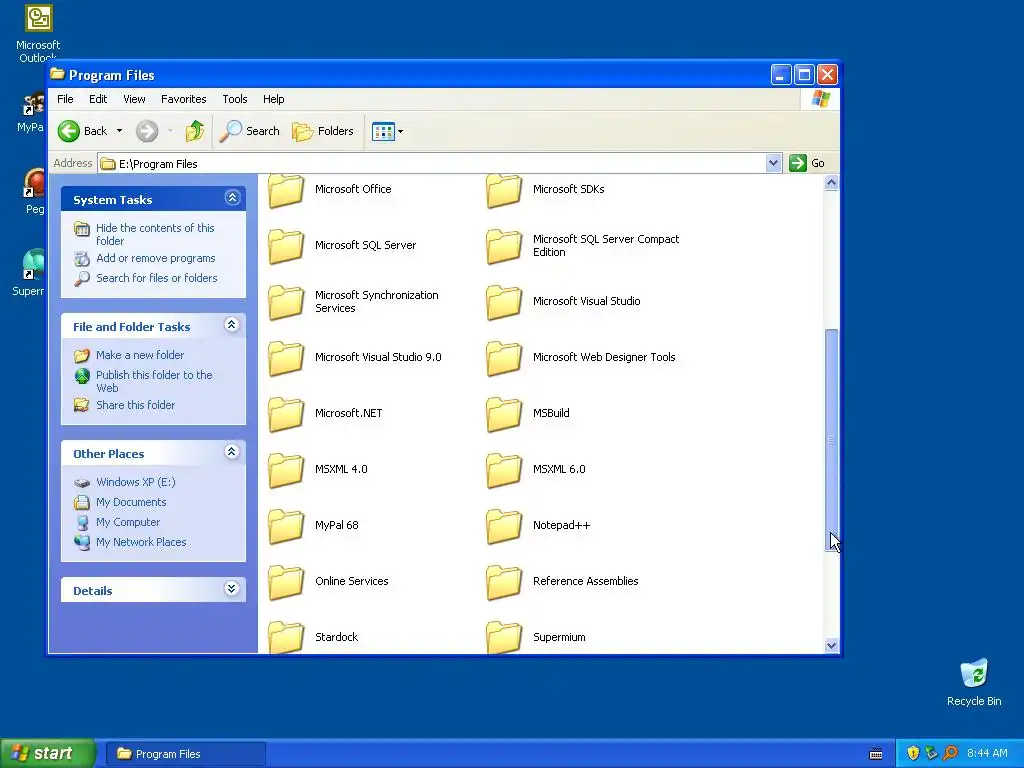Click Make a new folder link

click(140, 355)
